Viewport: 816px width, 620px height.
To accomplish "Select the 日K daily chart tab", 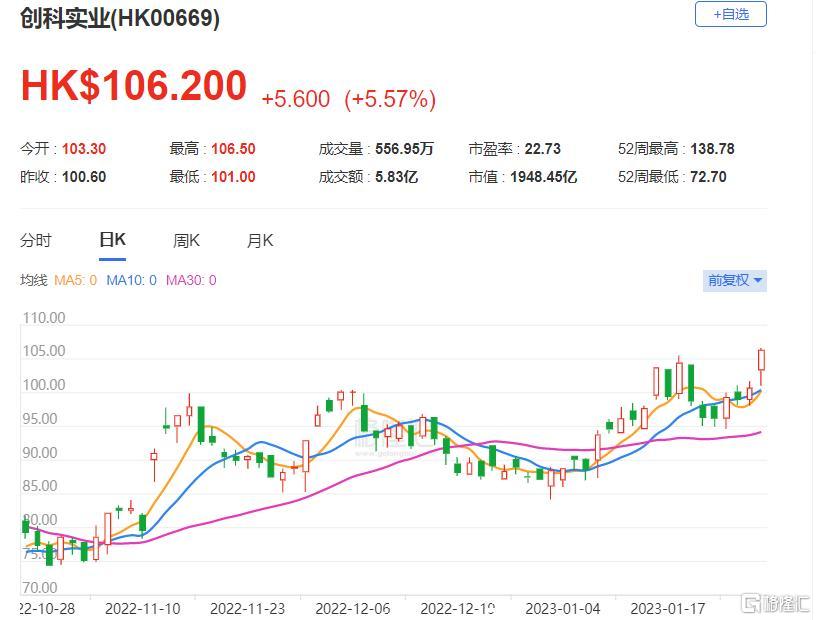I will point(112,240).
